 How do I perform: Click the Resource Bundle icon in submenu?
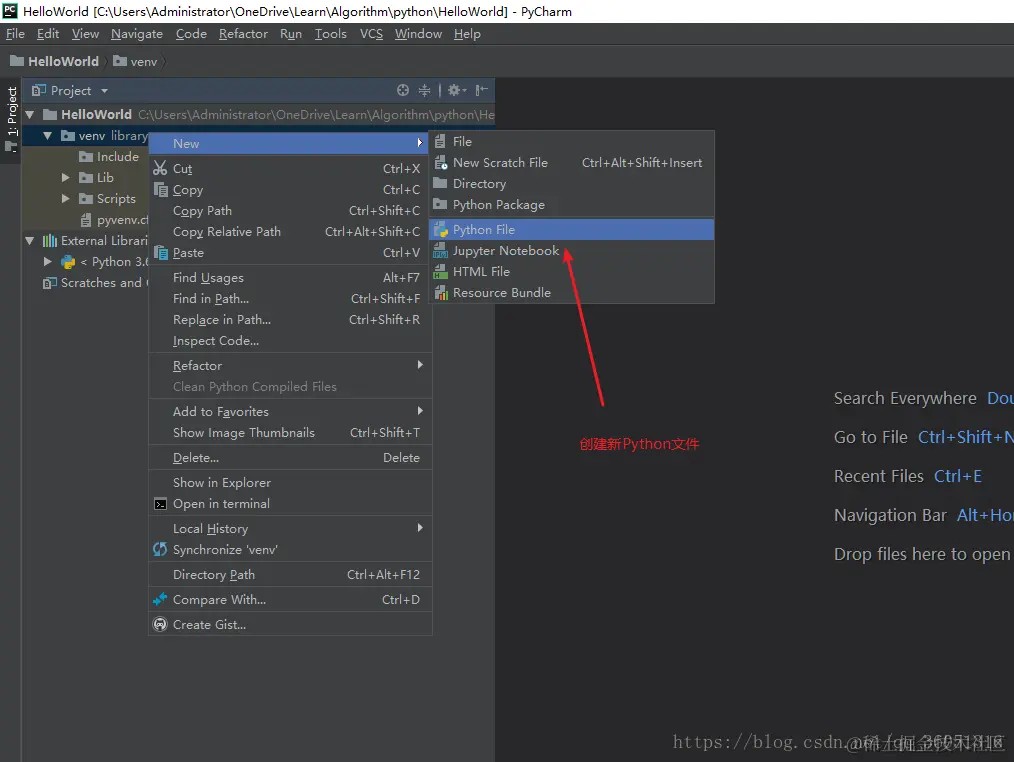(x=440, y=292)
